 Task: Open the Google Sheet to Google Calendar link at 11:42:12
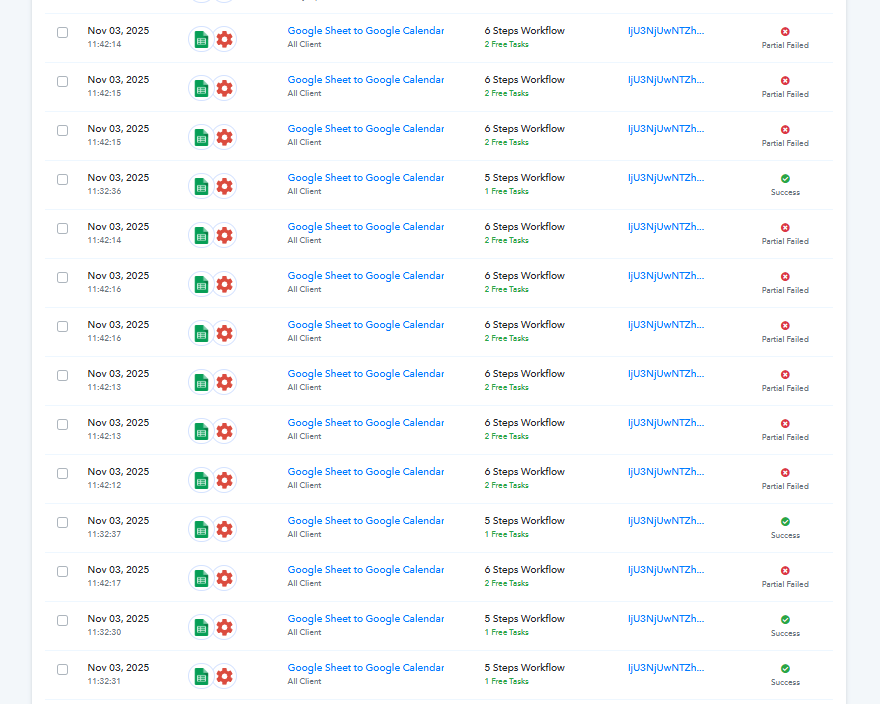(x=366, y=472)
